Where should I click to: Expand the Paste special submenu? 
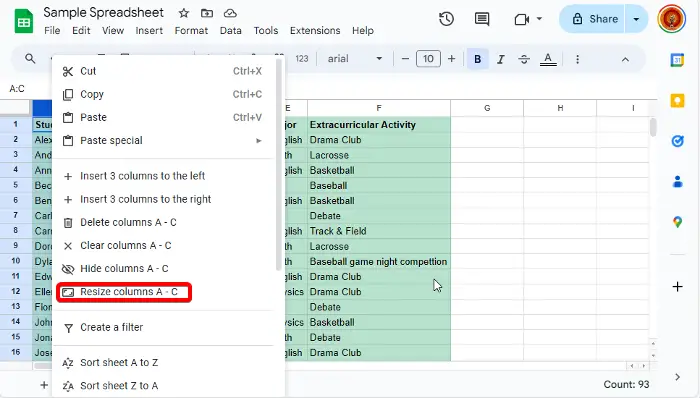[164, 141]
